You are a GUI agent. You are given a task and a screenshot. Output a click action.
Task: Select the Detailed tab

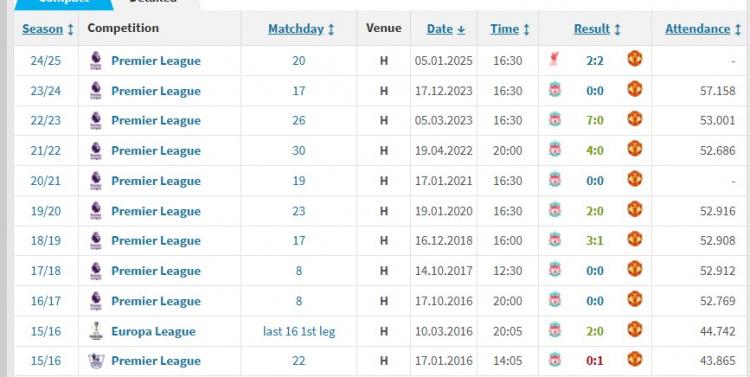(153, 2)
